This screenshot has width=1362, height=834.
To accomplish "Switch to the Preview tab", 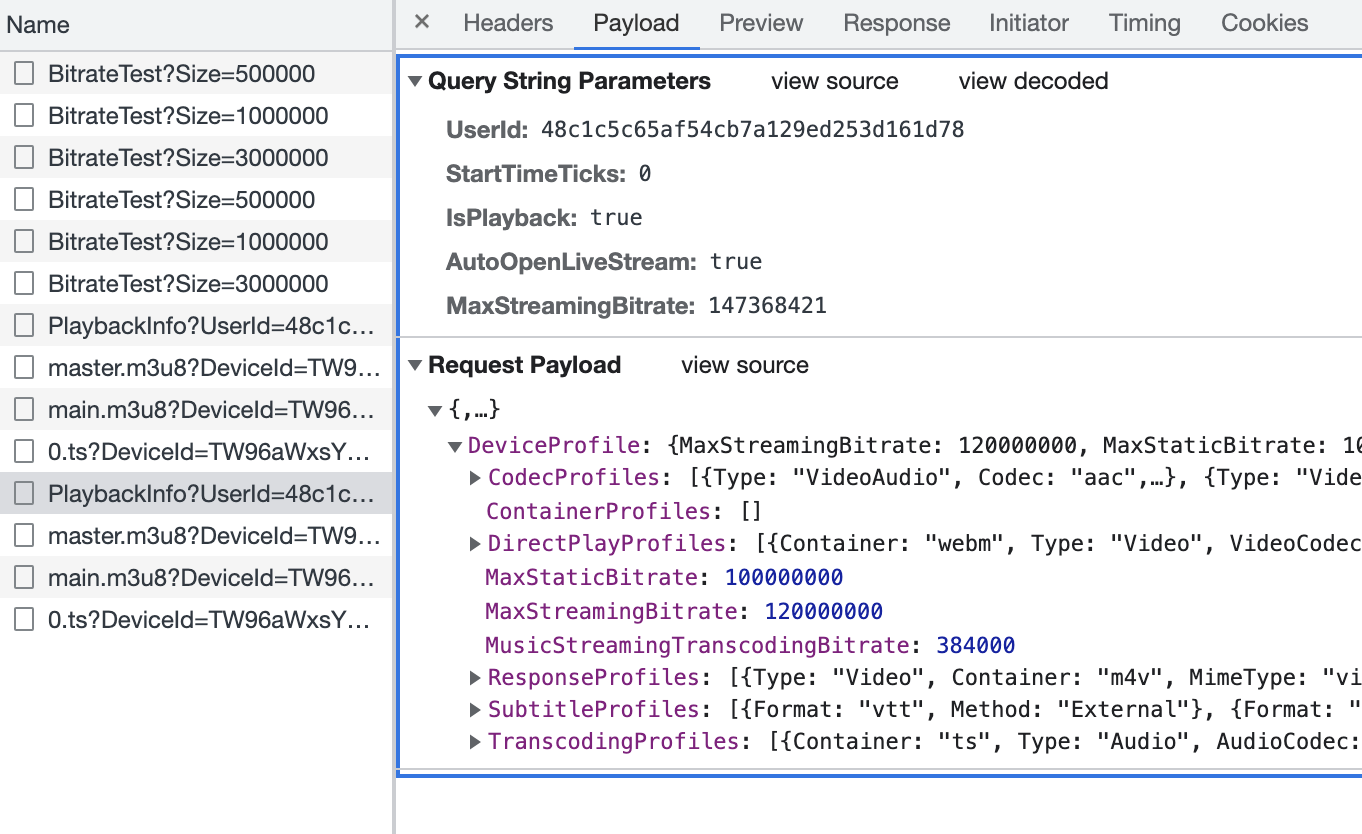I will point(761,22).
